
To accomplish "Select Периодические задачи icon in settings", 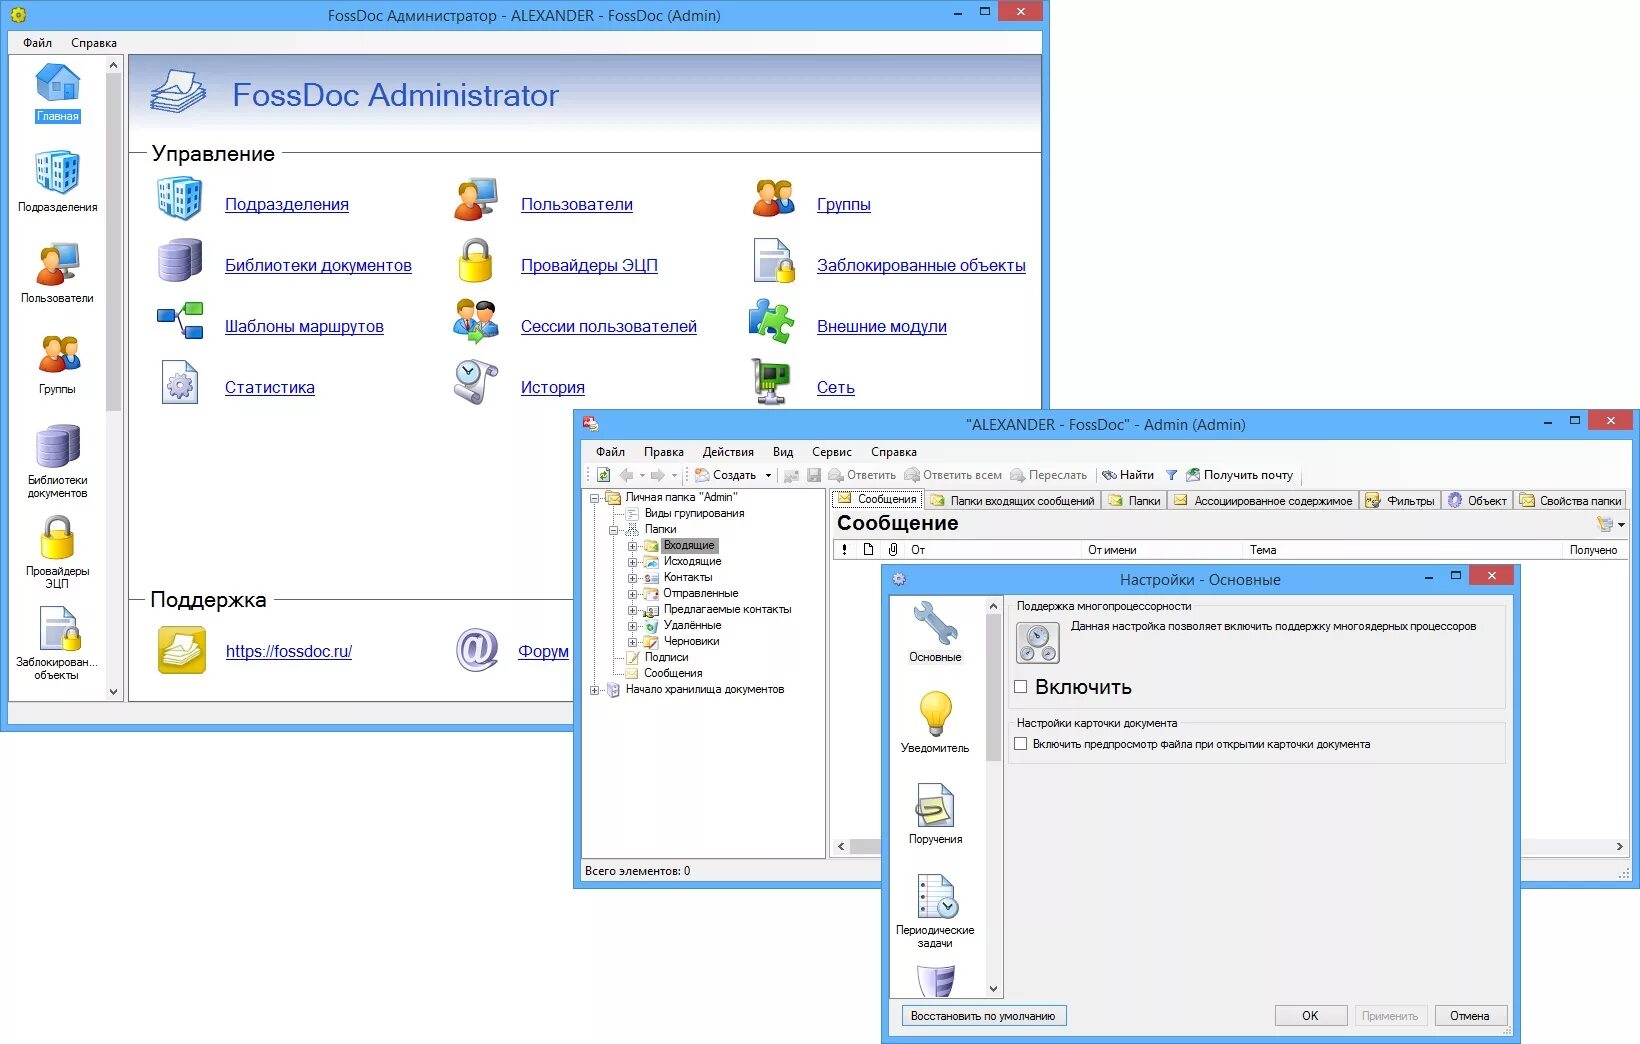I will [x=937, y=897].
